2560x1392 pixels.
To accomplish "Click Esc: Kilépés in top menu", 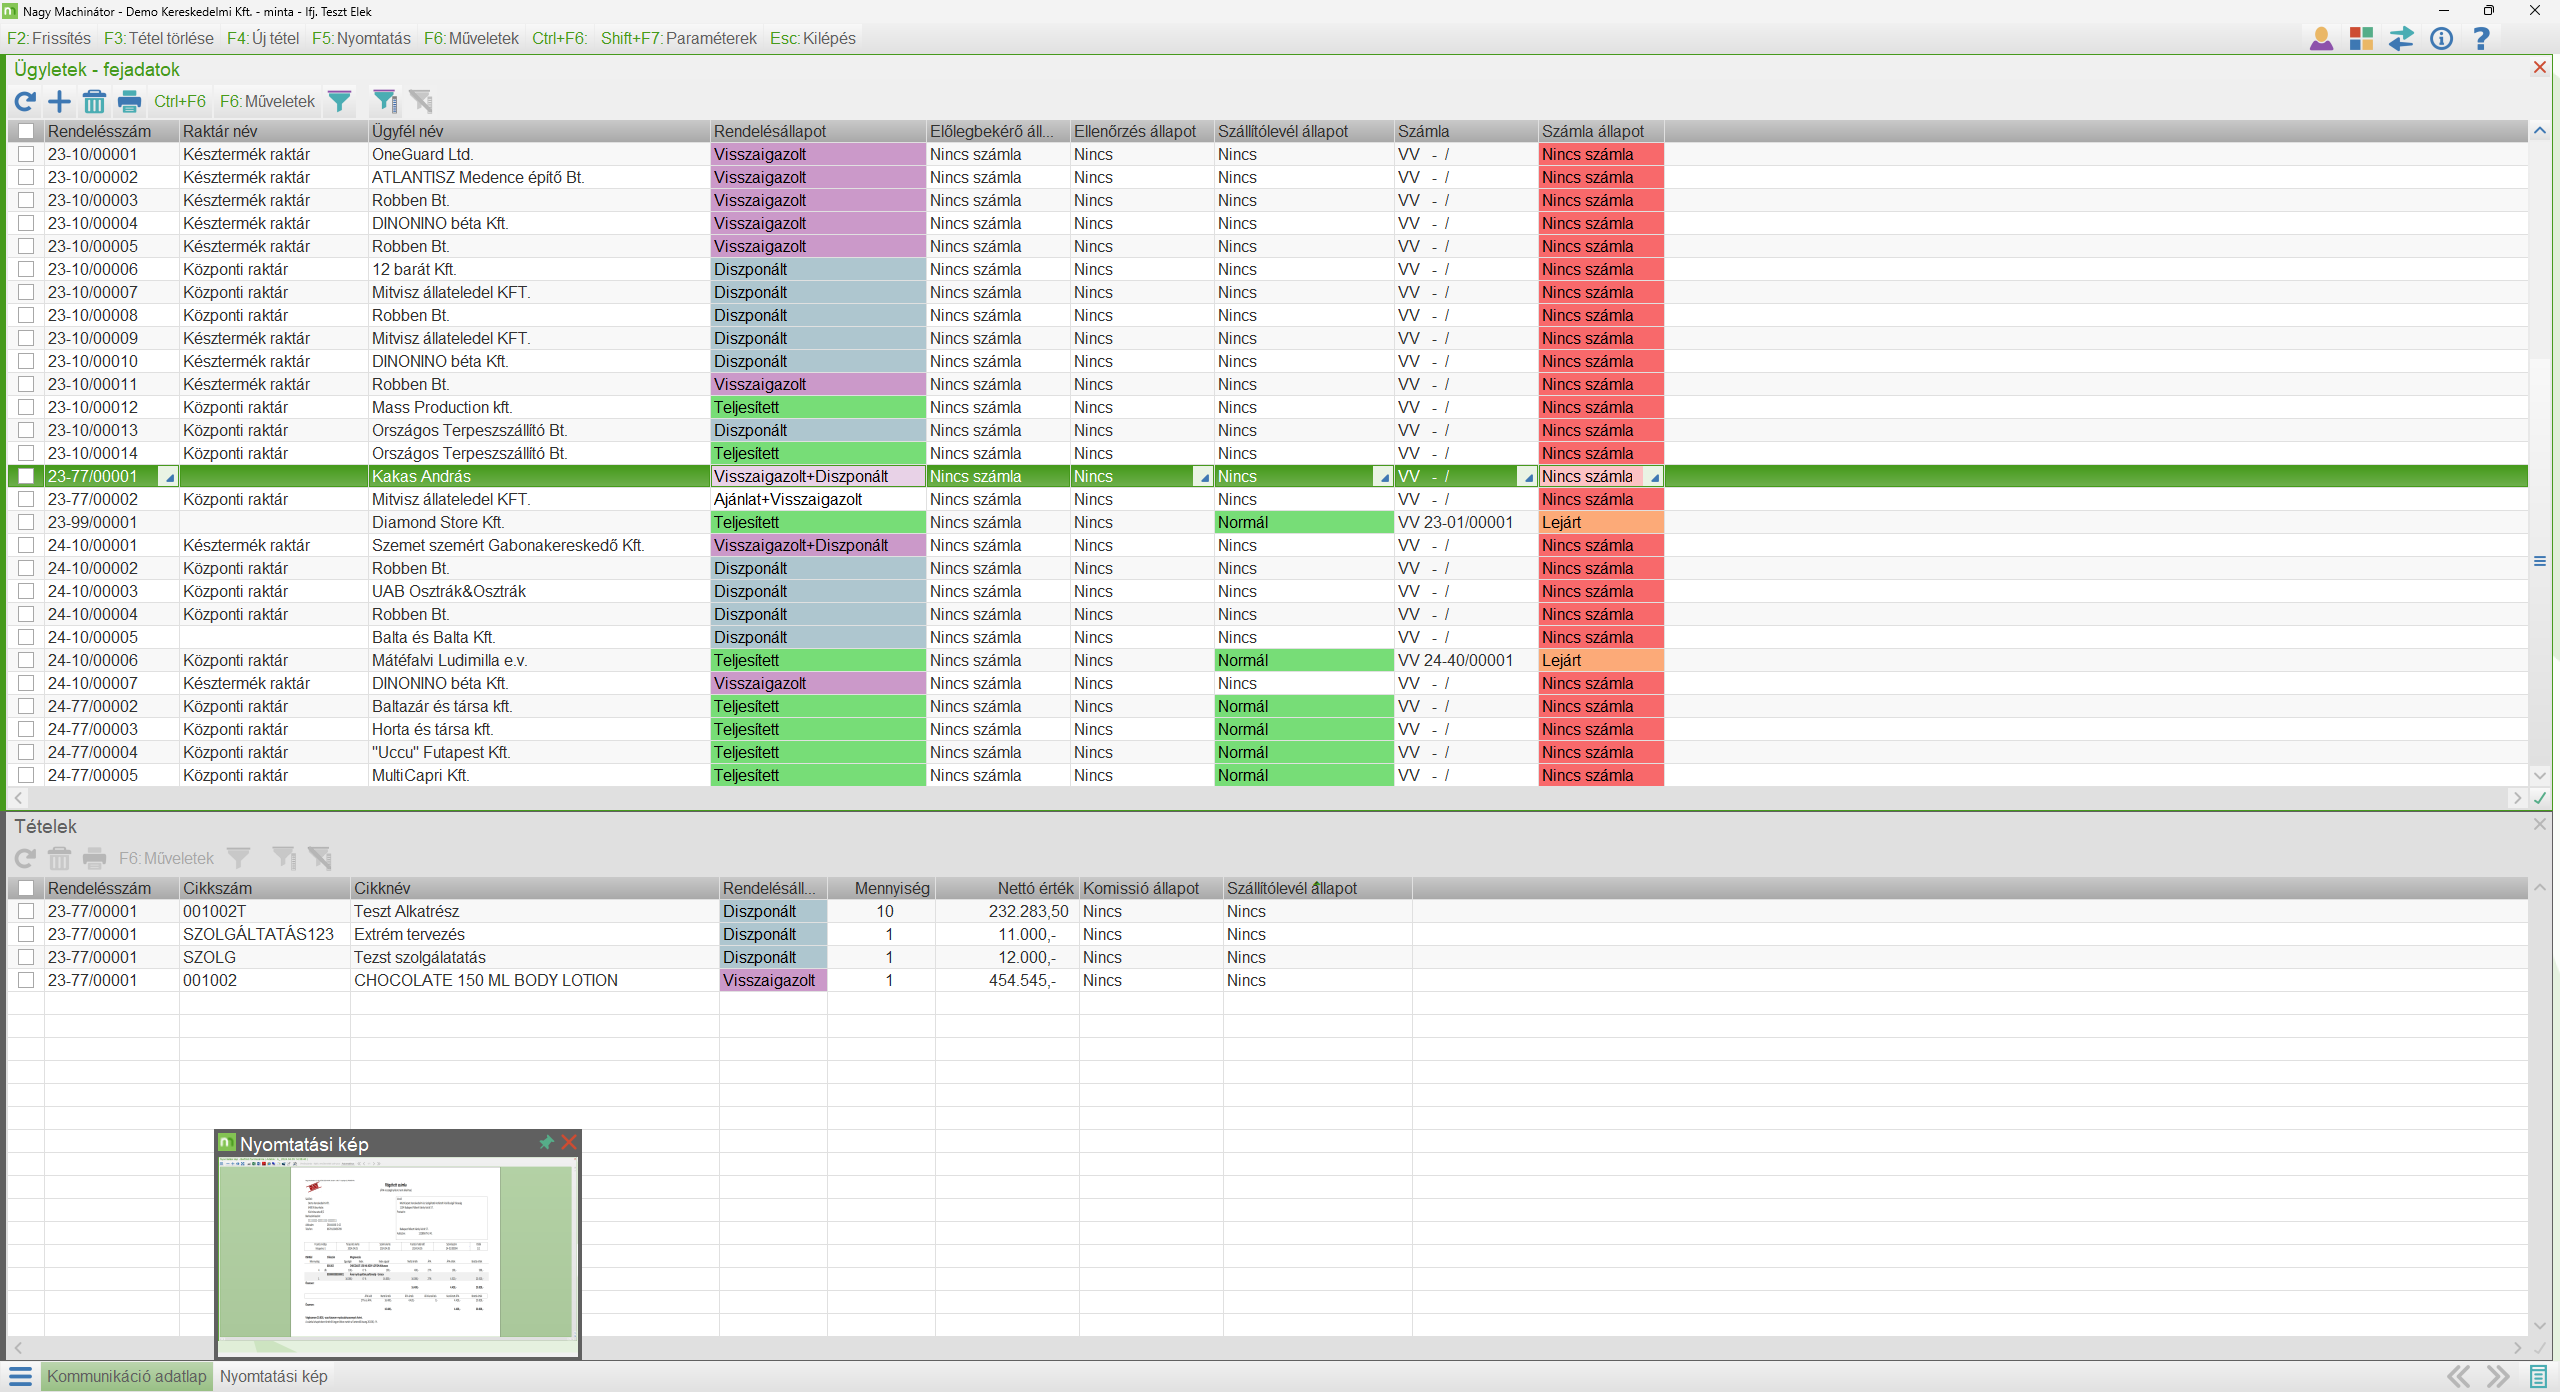I will pos(812,38).
